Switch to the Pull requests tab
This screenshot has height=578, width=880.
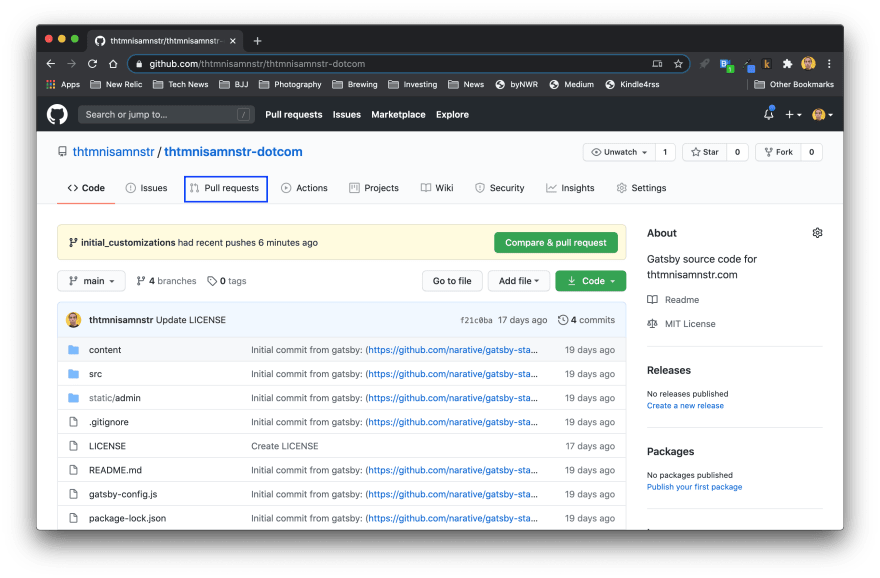(225, 188)
